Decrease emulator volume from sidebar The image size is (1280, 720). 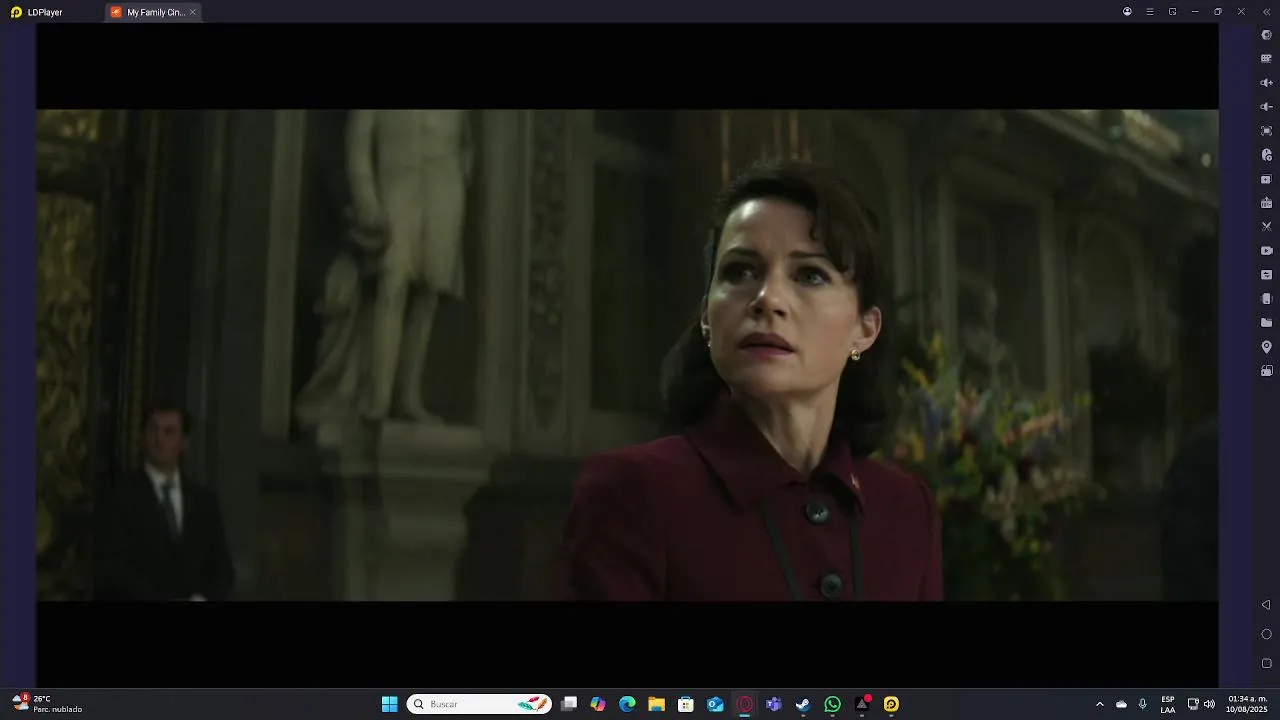point(1266,107)
